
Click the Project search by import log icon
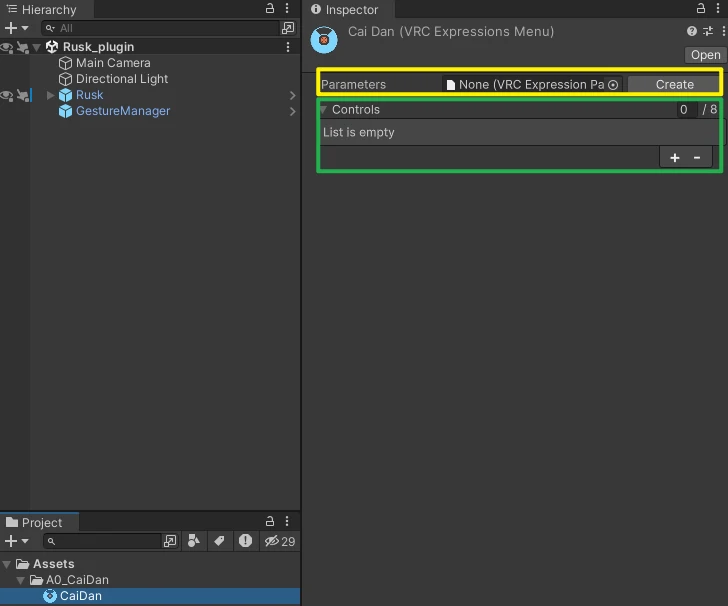pos(245,541)
